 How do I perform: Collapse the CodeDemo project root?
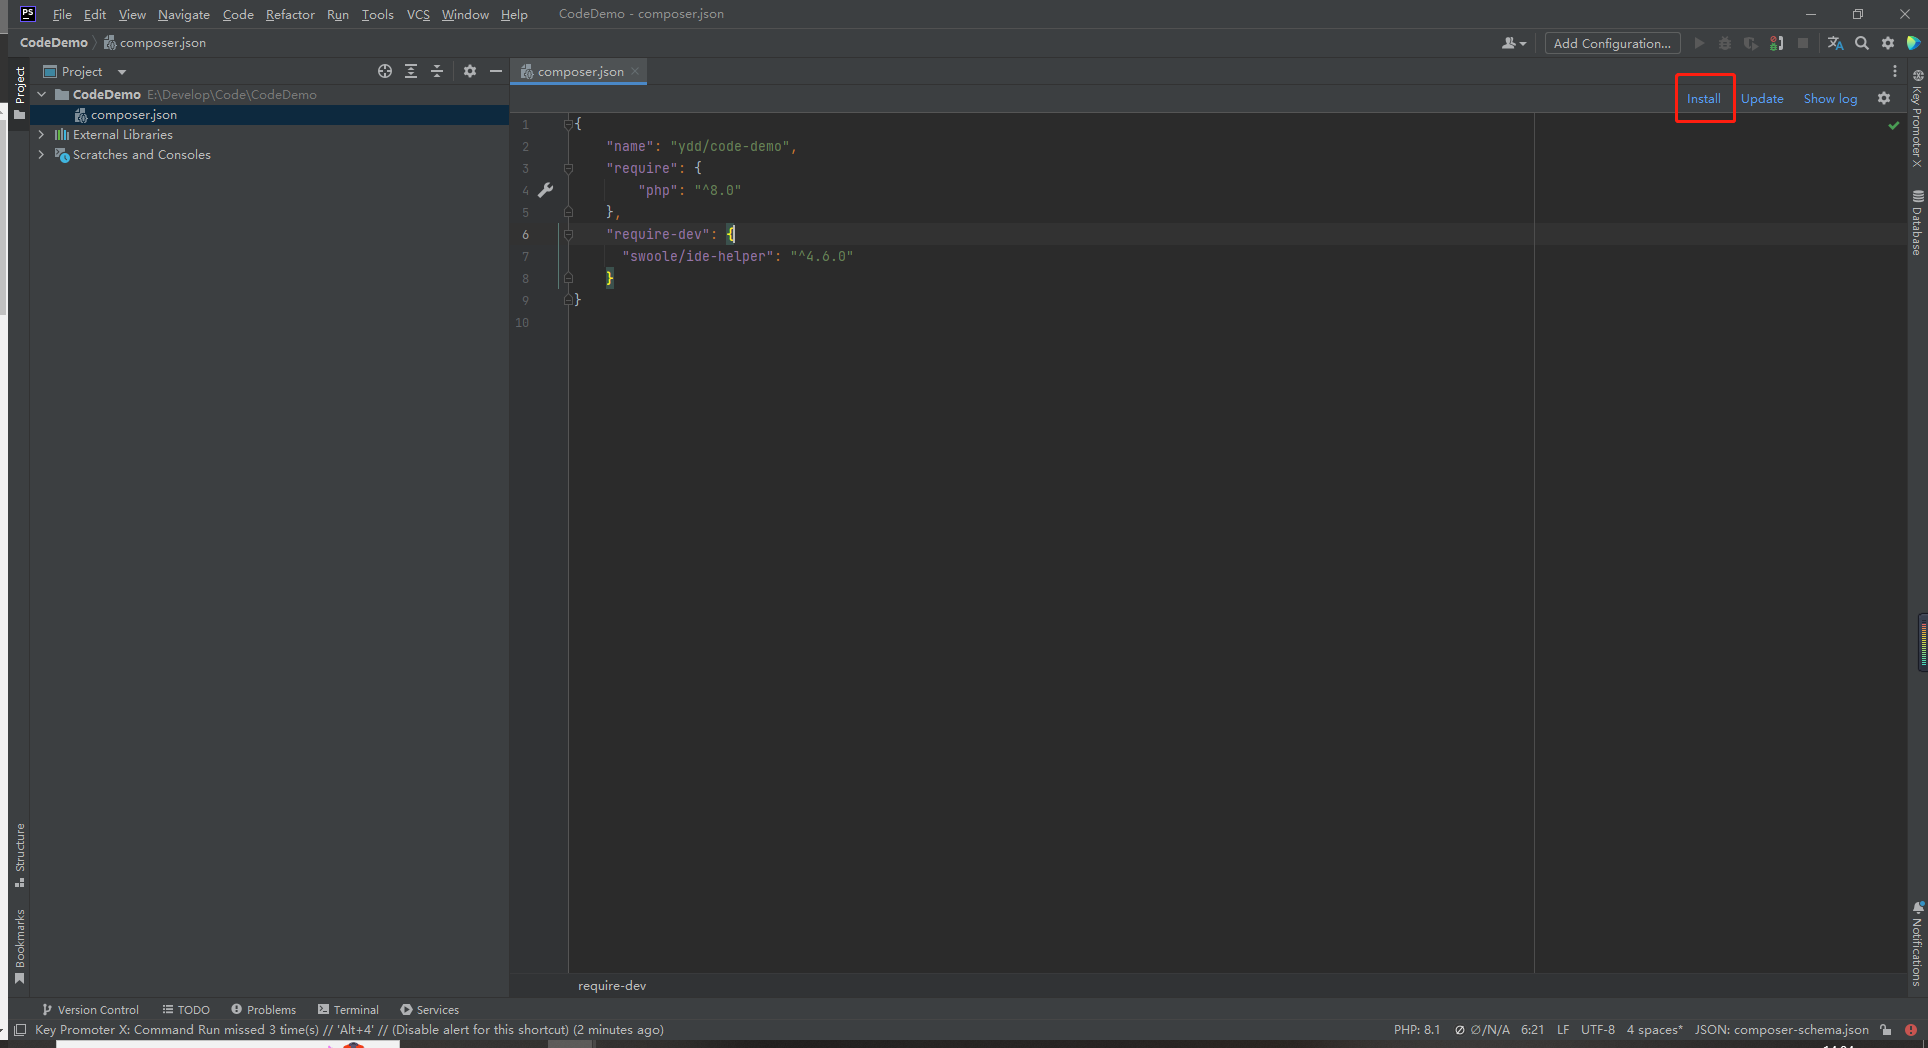[x=42, y=94]
